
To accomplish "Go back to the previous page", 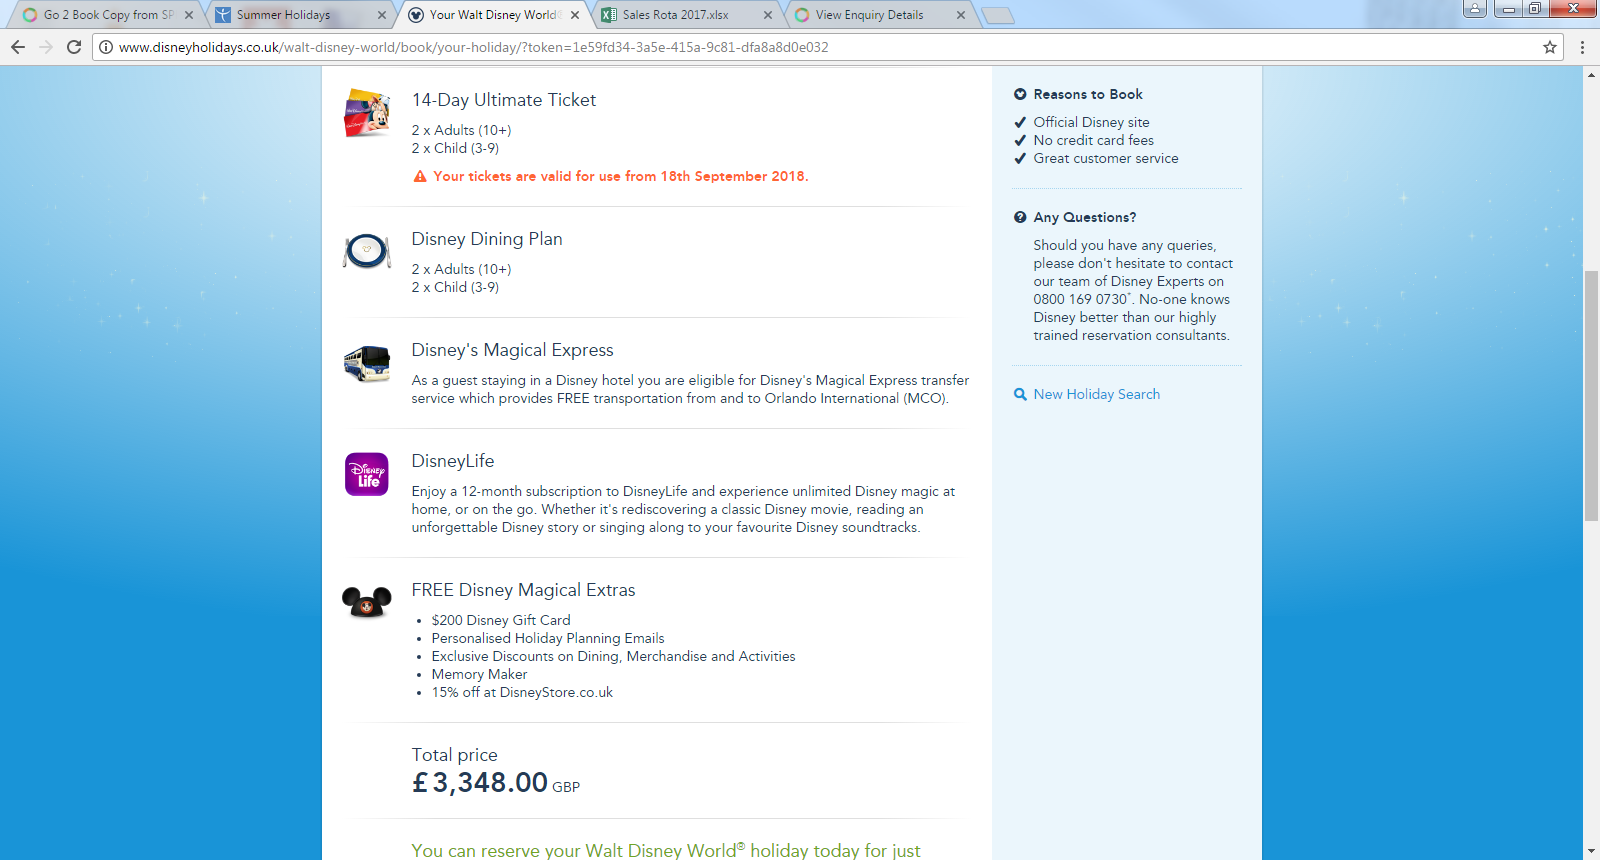I will click(17, 47).
